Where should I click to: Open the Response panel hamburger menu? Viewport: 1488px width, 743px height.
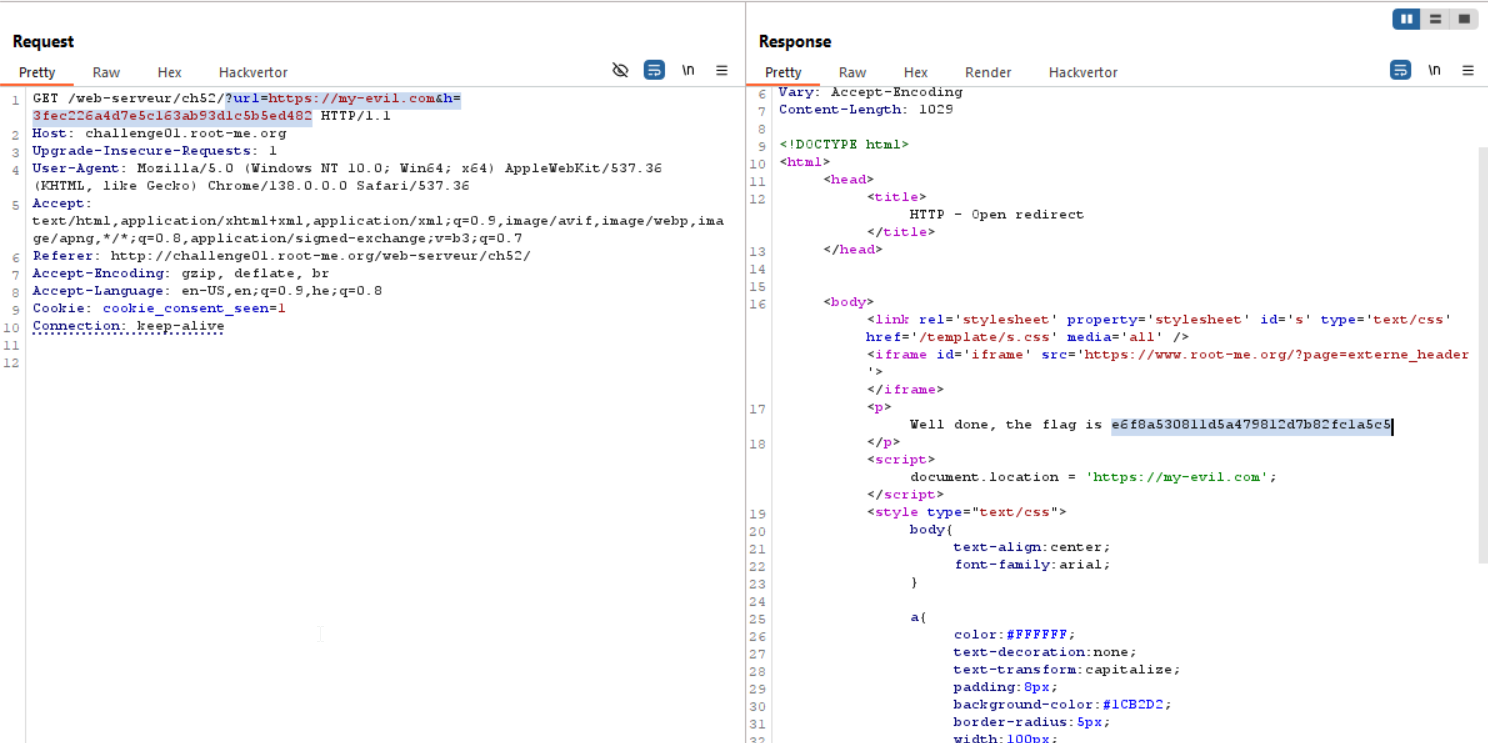[x=1468, y=70]
